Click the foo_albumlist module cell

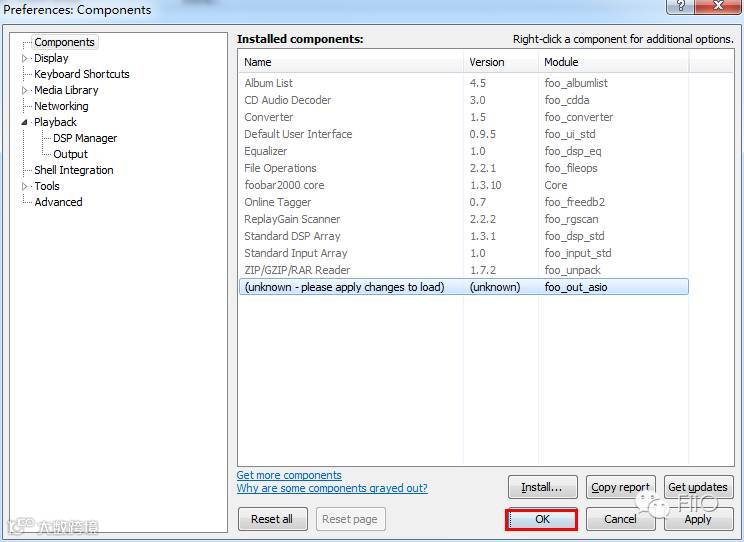(576, 83)
